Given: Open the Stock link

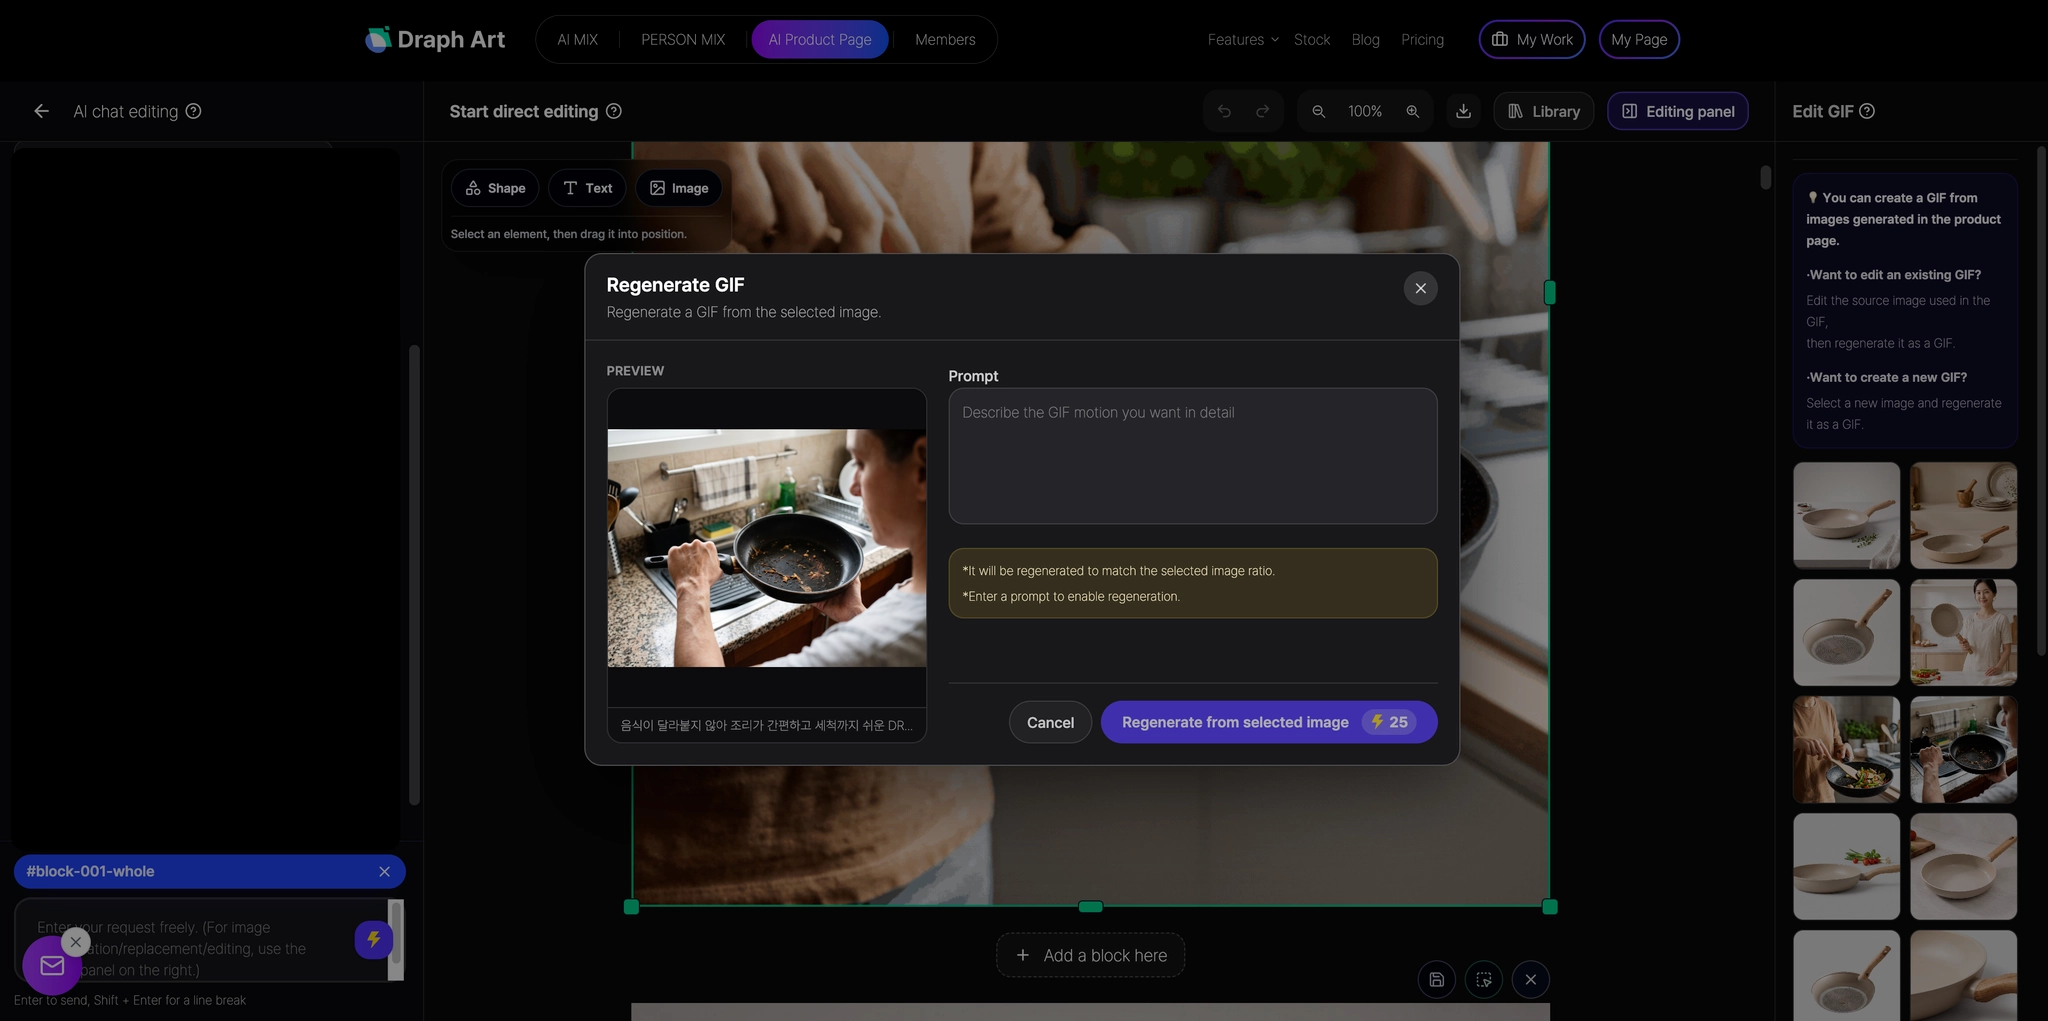Looking at the screenshot, I should pyautogui.click(x=1312, y=40).
